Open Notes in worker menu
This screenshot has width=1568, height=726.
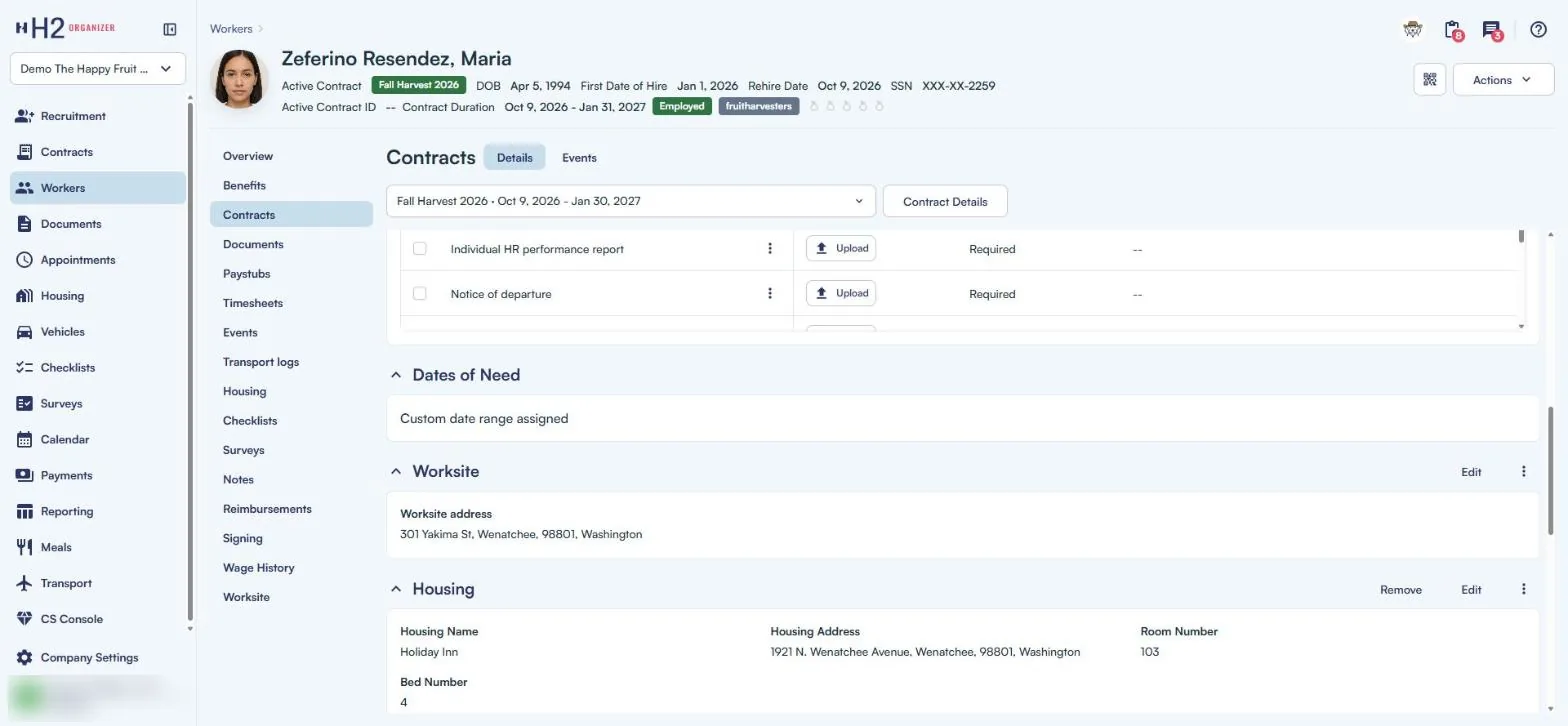[x=238, y=480]
